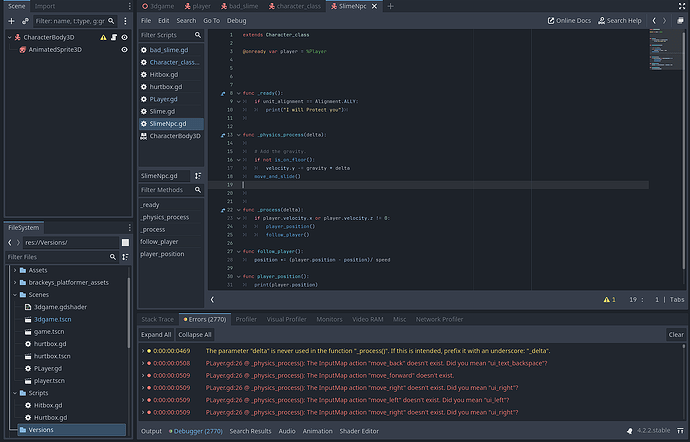The image size is (690, 442).
Task: Clear the debugger errors list
Action: pyautogui.click(x=676, y=335)
